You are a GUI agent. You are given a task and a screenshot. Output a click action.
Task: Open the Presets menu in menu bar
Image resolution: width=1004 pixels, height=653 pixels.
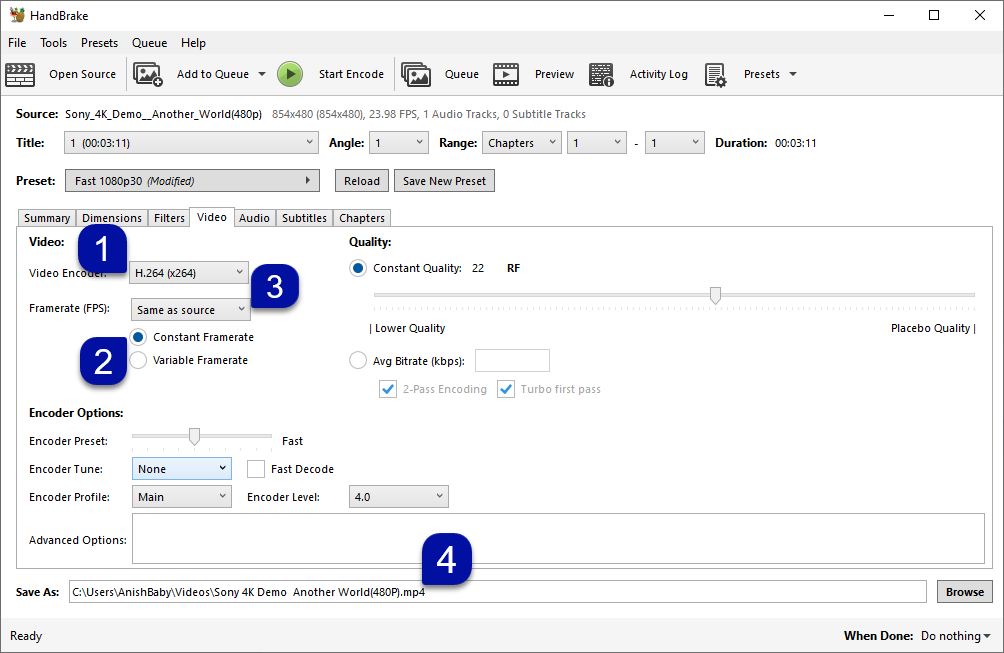(99, 43)
